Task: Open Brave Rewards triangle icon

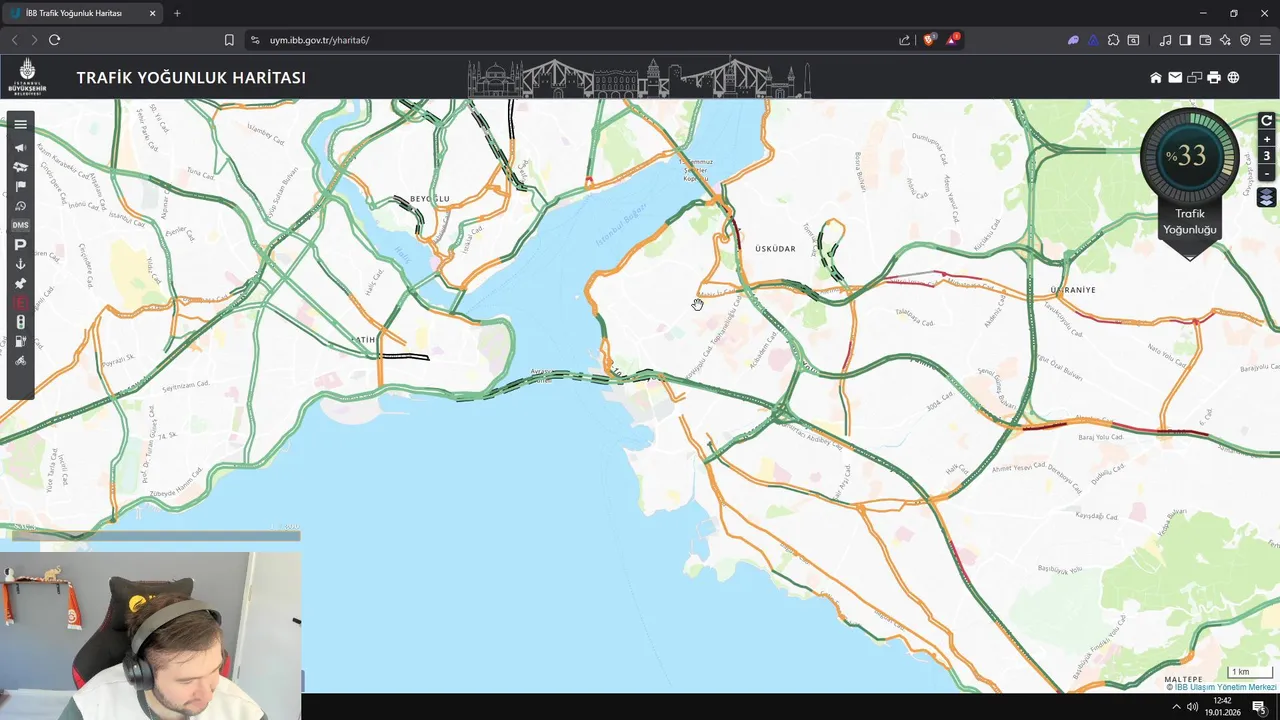Action: click(952, 40)
